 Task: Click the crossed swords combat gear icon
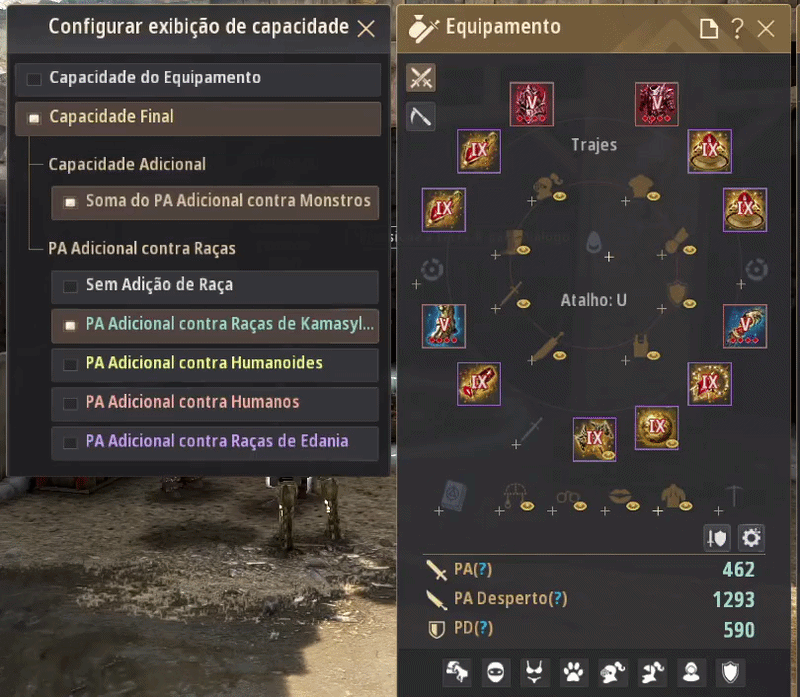click(421, 78)
